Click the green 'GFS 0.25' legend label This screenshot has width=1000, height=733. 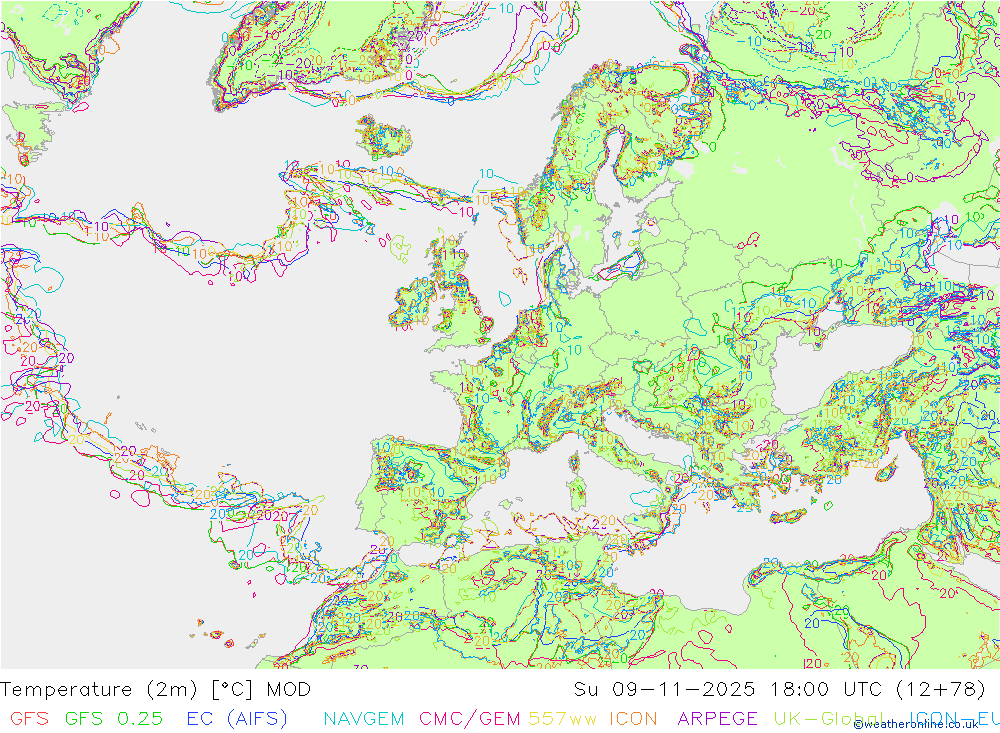coord(114,718)
